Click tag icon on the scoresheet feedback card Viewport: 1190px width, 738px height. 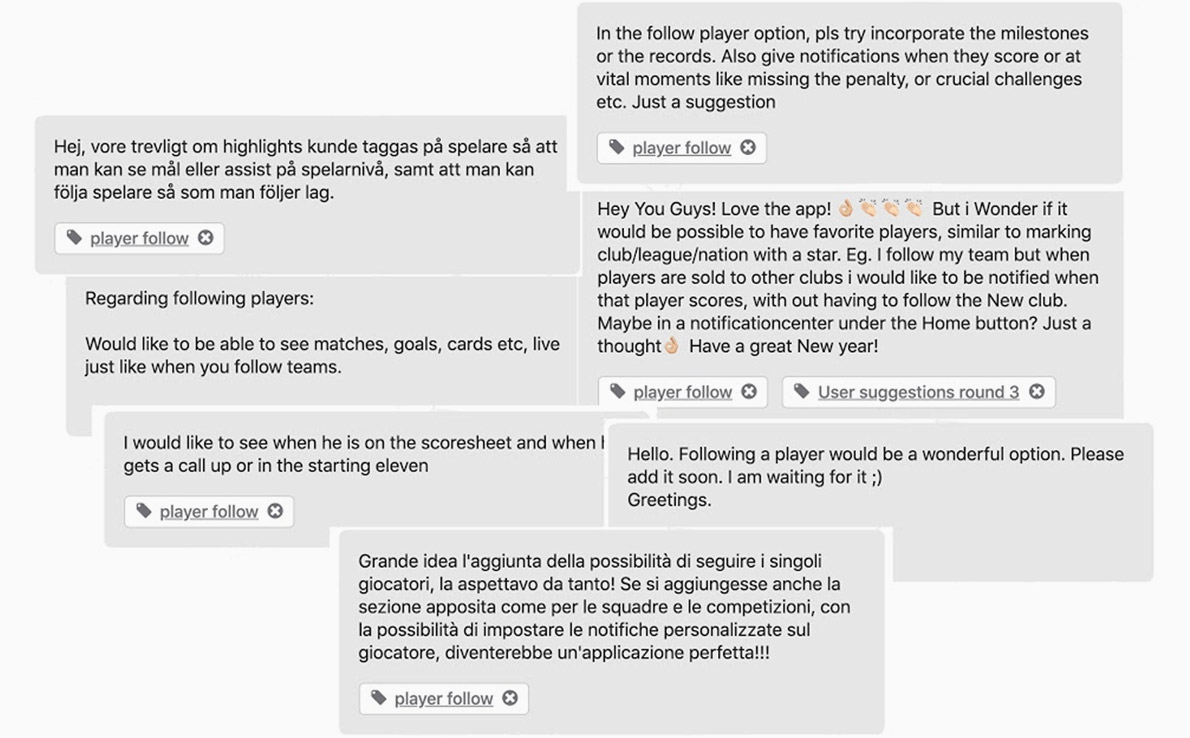(x=144, y=511)
